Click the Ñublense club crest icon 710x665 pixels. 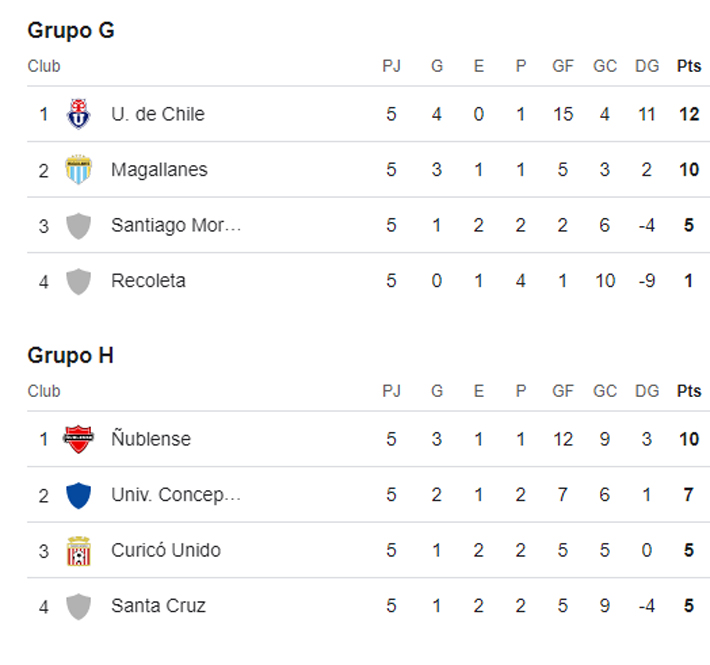click(78, 439)
